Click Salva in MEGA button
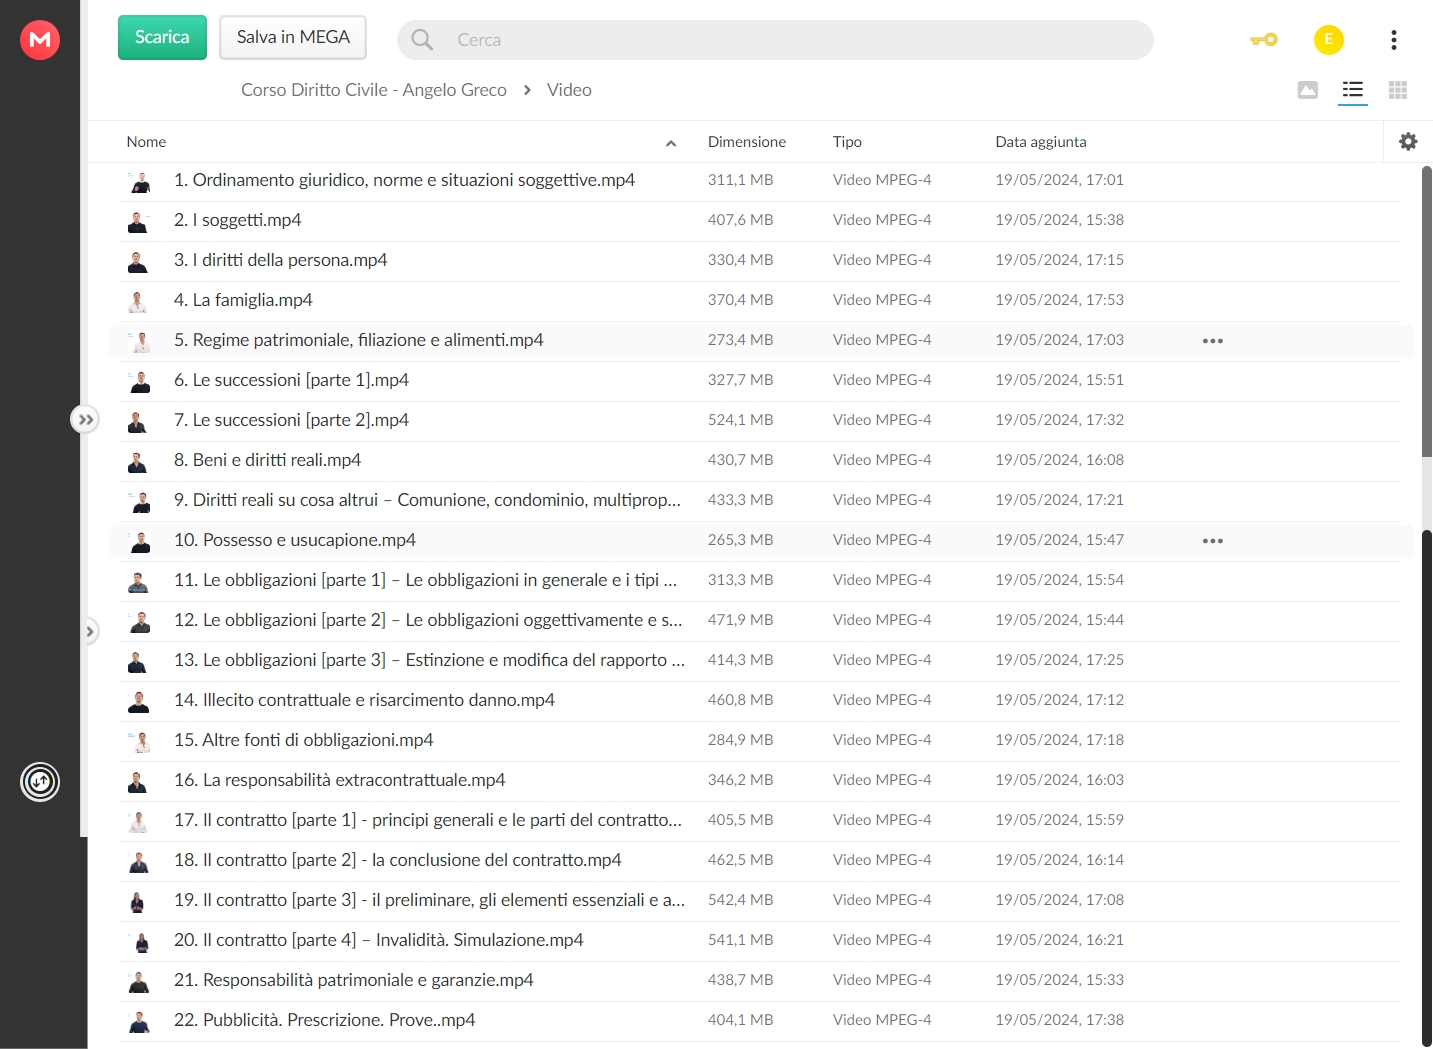 pyautogui.click(x=293, y=38)
